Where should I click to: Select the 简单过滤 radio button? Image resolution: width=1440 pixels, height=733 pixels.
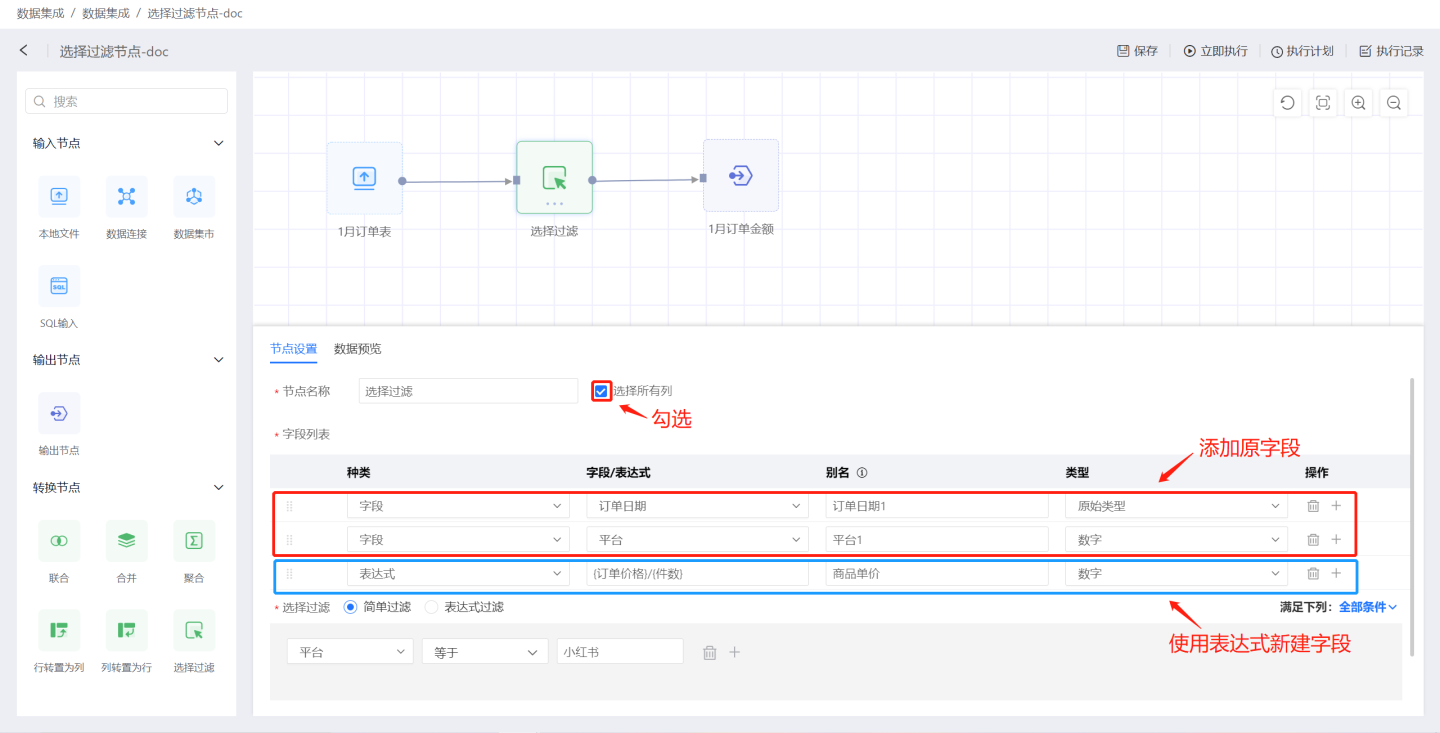click(350, 607)
